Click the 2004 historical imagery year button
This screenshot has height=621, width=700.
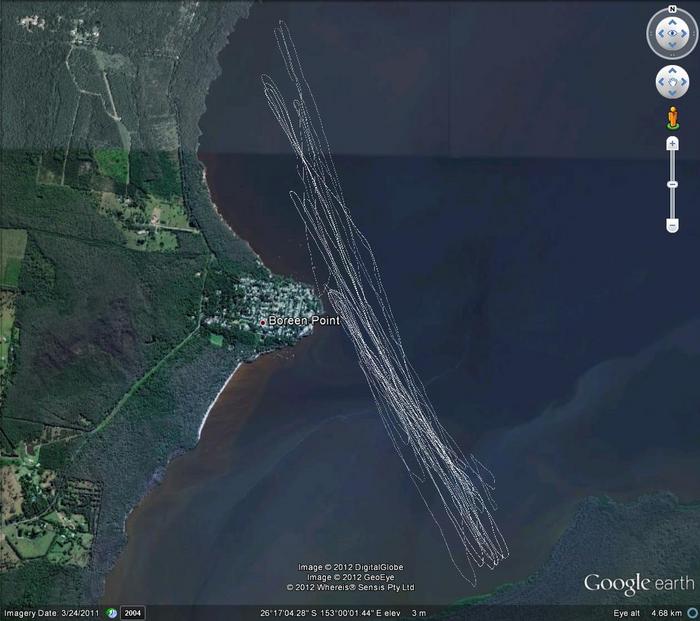133,613
